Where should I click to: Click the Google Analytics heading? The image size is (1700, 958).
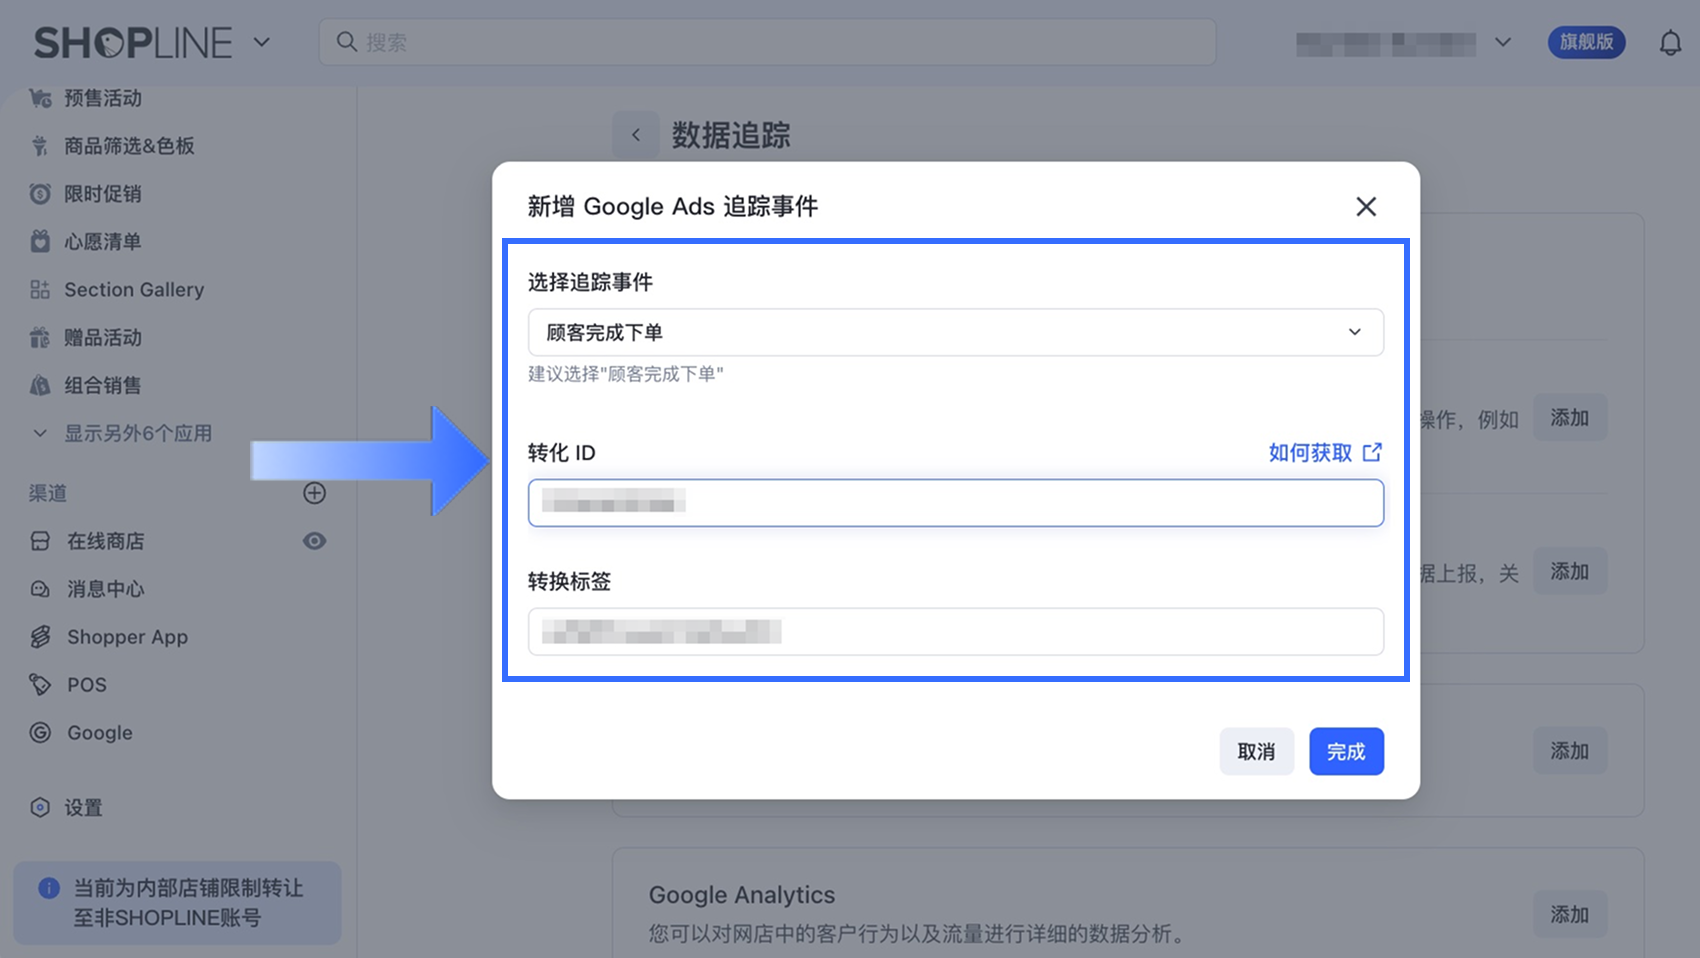pos(742,895)
